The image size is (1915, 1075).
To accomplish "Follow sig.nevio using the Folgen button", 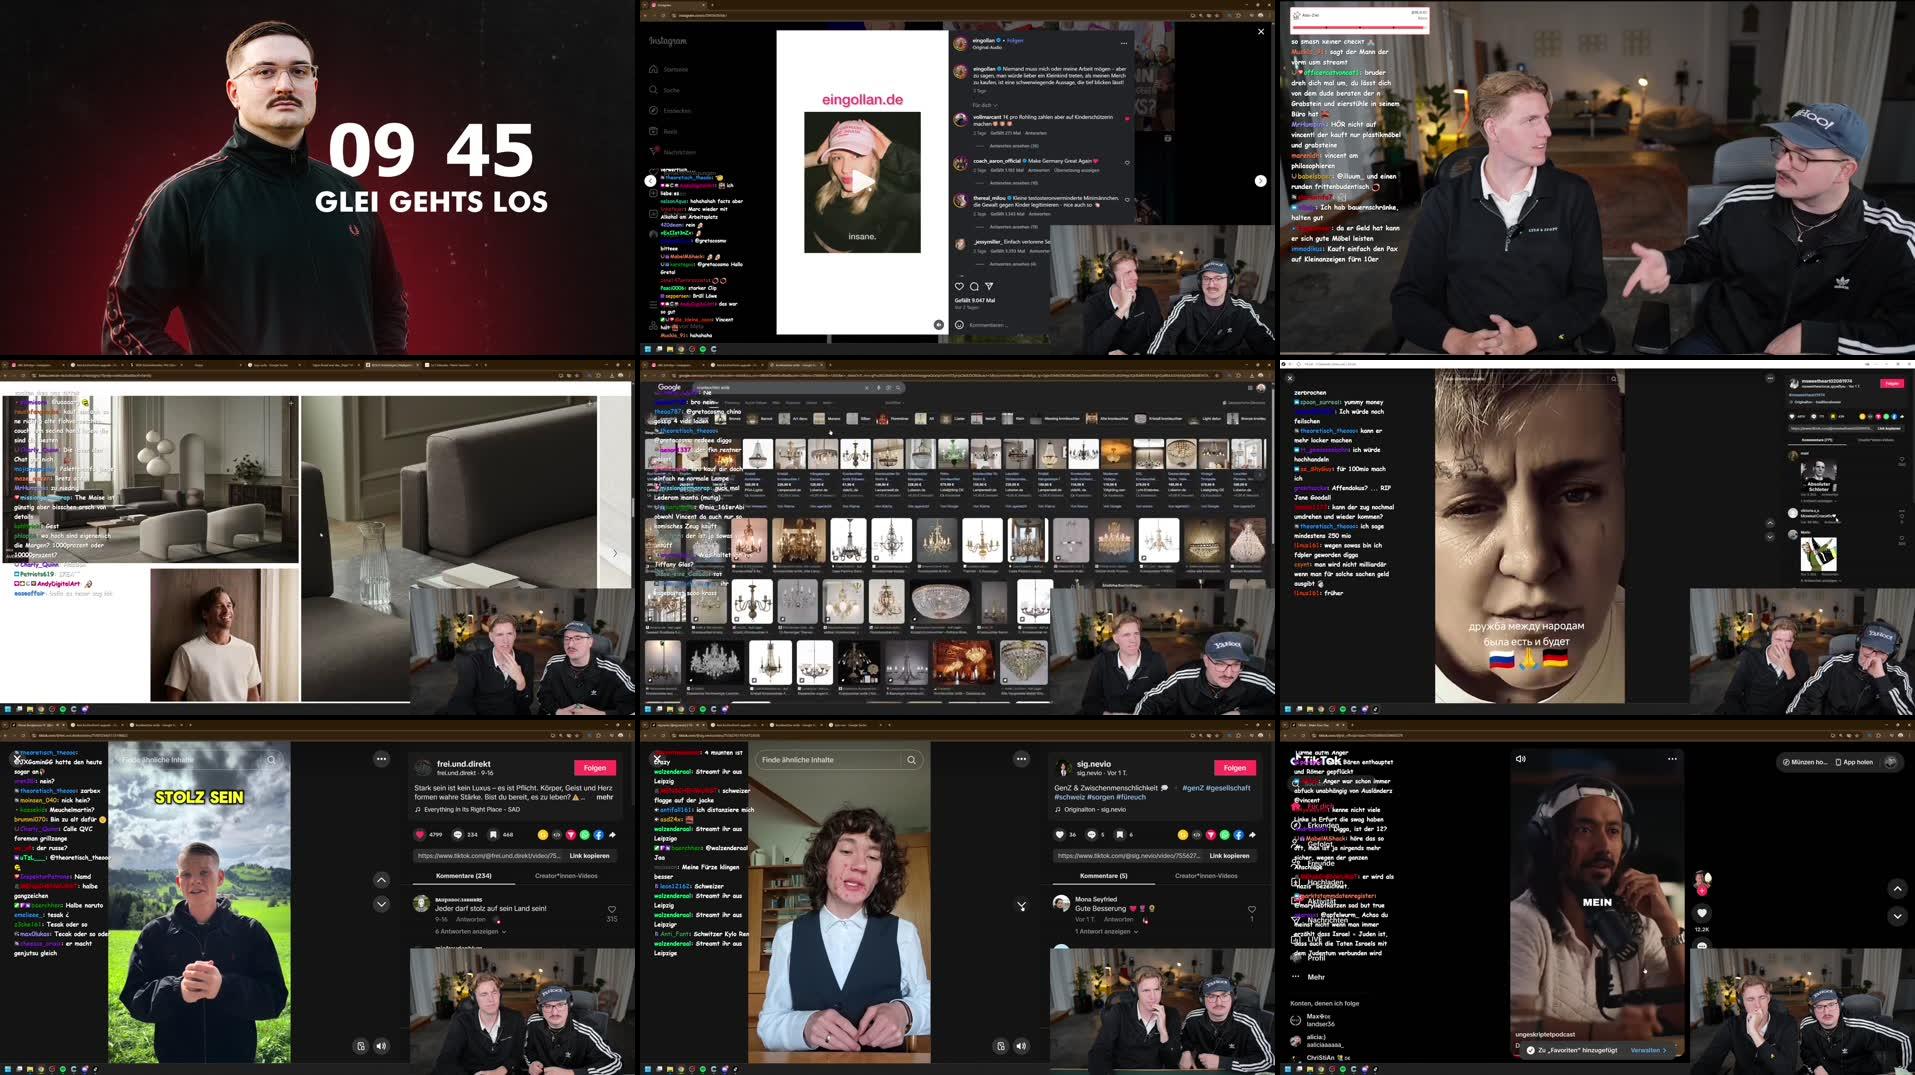I will click(x=1235, y=768).
